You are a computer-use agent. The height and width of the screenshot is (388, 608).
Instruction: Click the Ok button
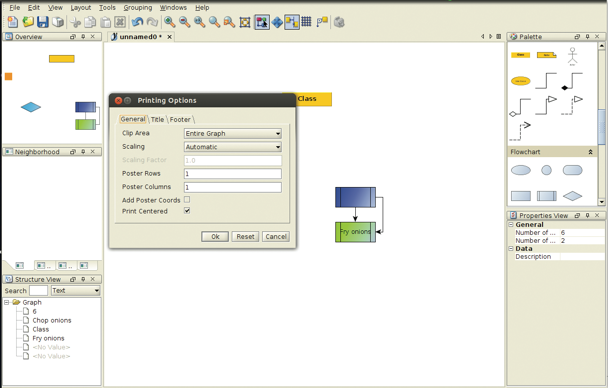tap(215, 236)
